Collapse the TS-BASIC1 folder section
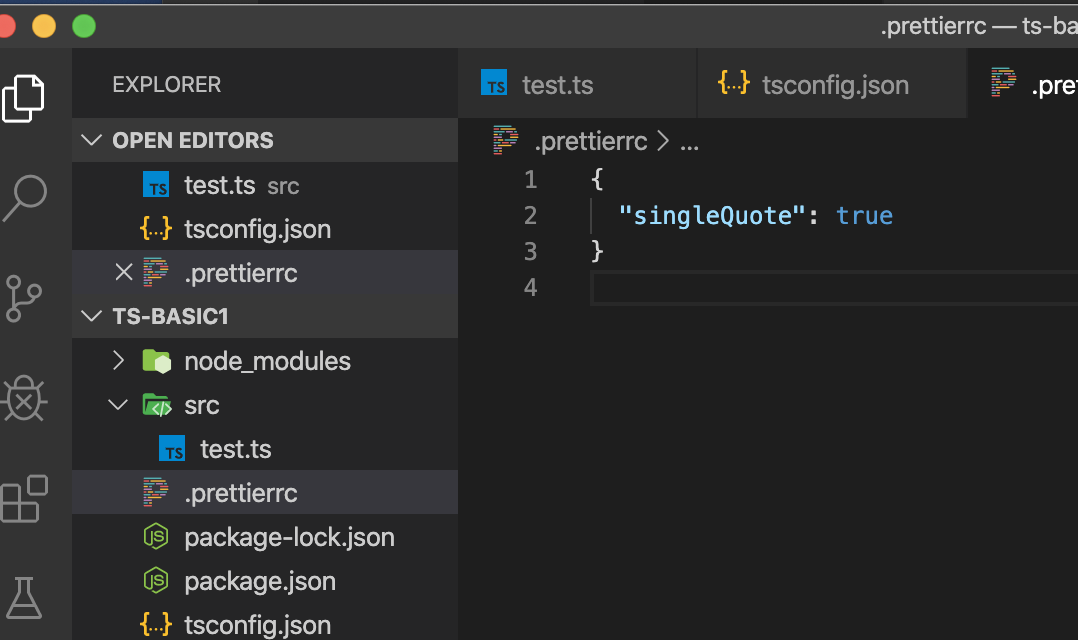This screenshot has width=1078, height=640. coord(93,316)
